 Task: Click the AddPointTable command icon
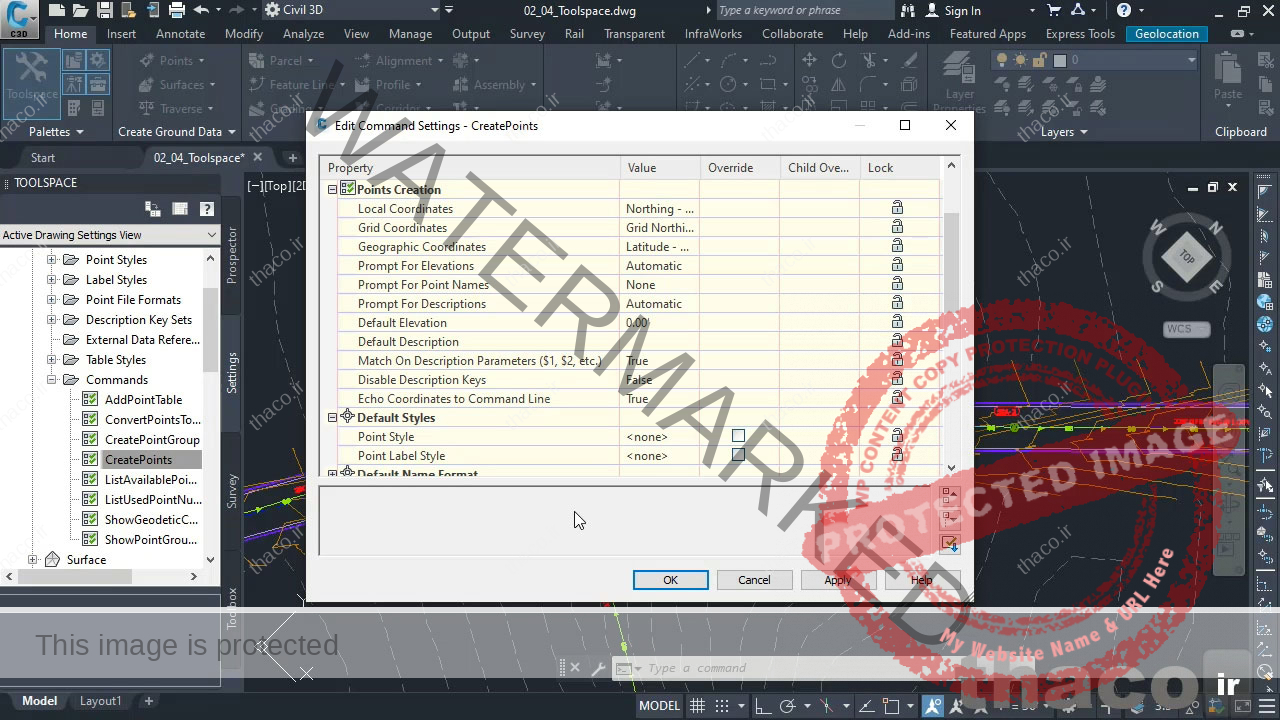click(92, 400)
